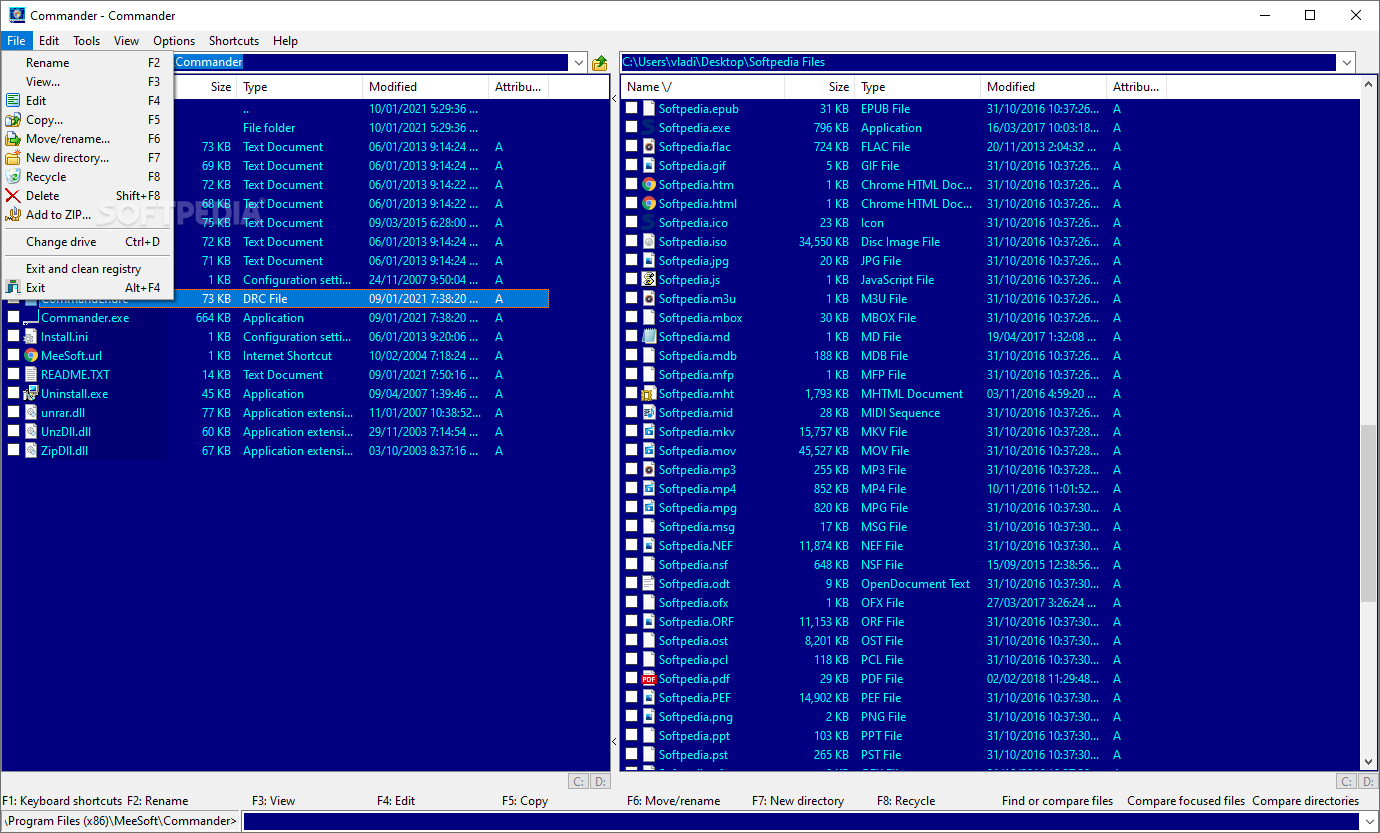Viewport: 1380px width, 833px height.
Task: Click the Install.ini settings file icon
Action: click(x=31, y=336)
